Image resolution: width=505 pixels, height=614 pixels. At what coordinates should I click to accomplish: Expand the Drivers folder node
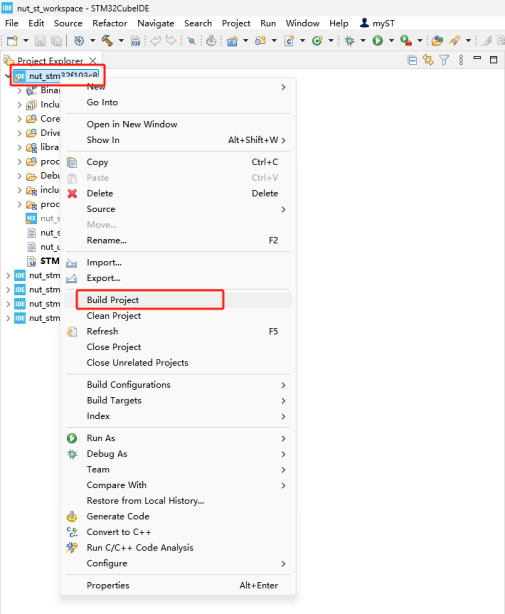[x=19, y=133]
